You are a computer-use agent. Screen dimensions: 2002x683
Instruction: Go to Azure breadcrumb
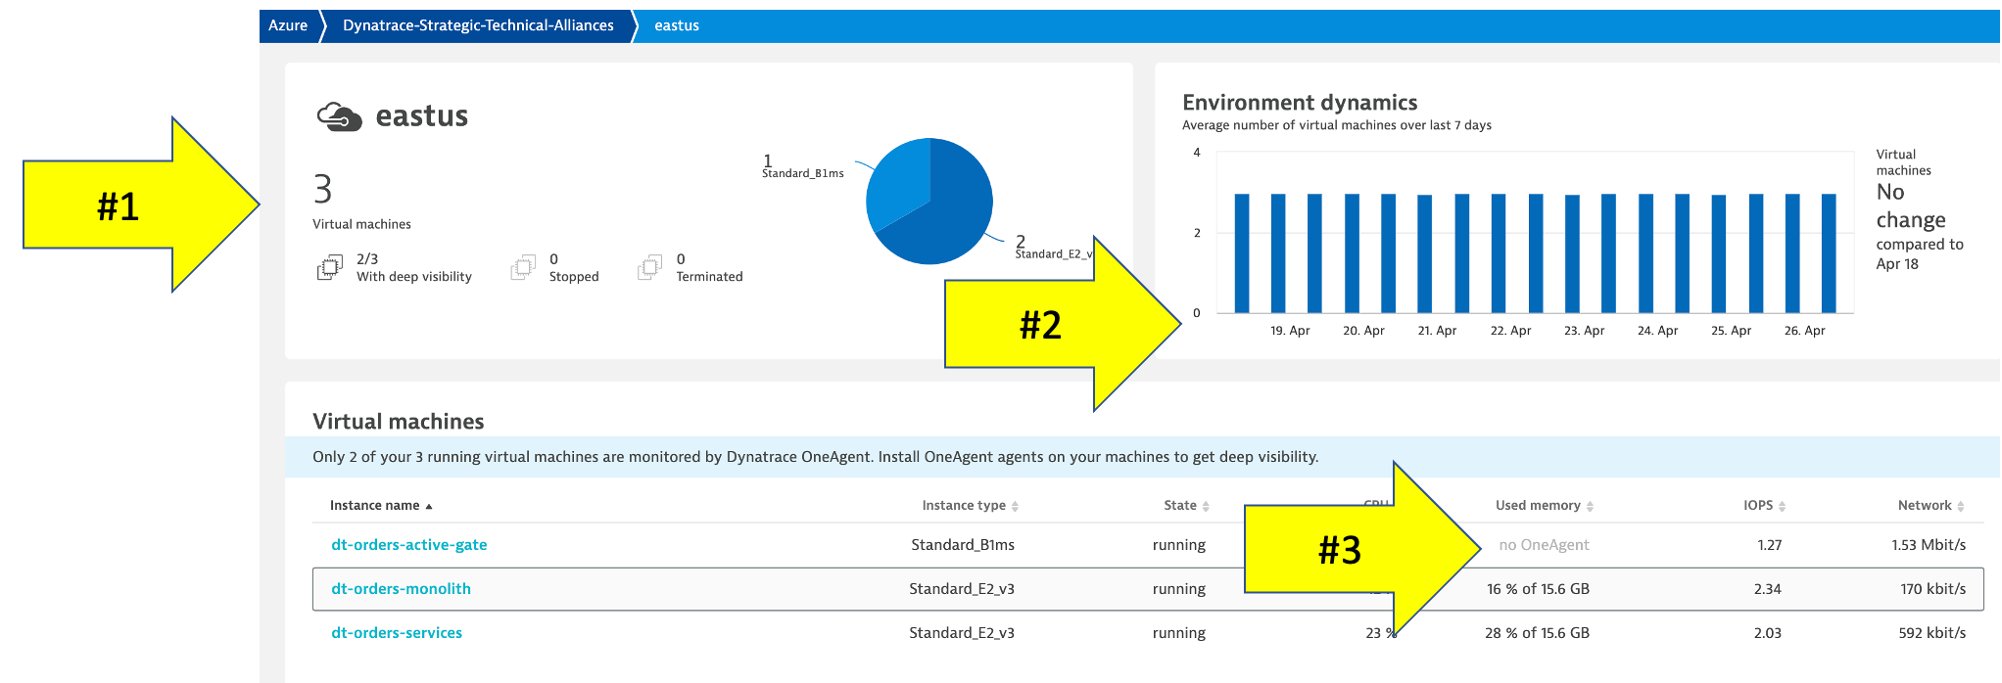[288, 26]
